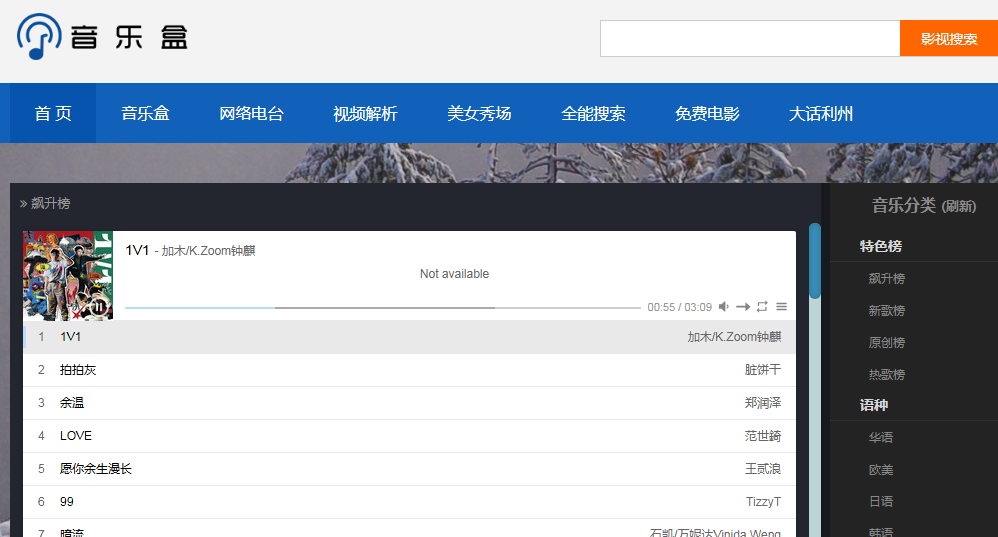
Task: Open the 美女秀场 nav tab
Action: (x=479, y=113)
